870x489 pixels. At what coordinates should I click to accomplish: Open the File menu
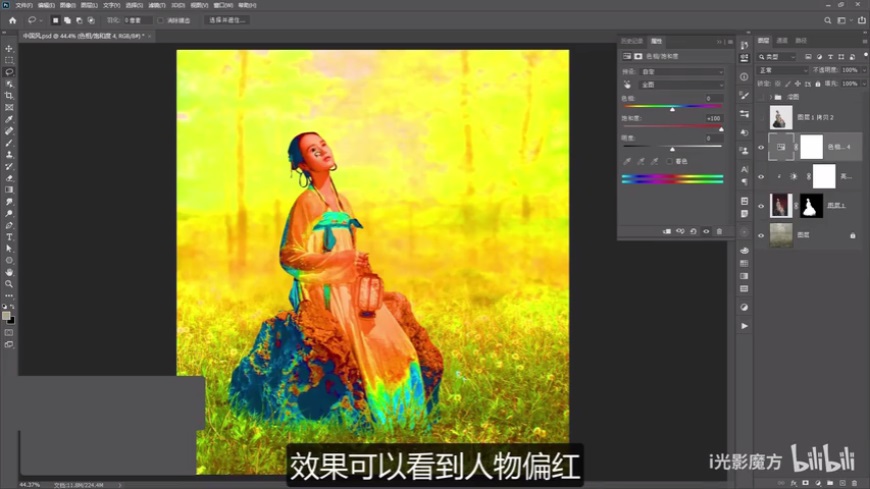click(x=24, y=5)
